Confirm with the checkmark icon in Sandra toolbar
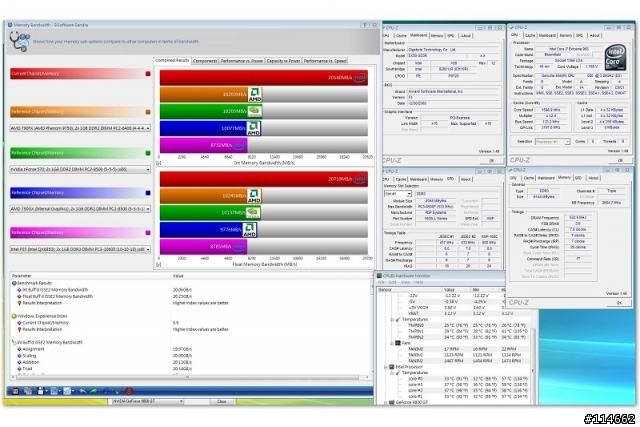Image resolution: width=640 pixels, height=427 pixels. [117, 391]
